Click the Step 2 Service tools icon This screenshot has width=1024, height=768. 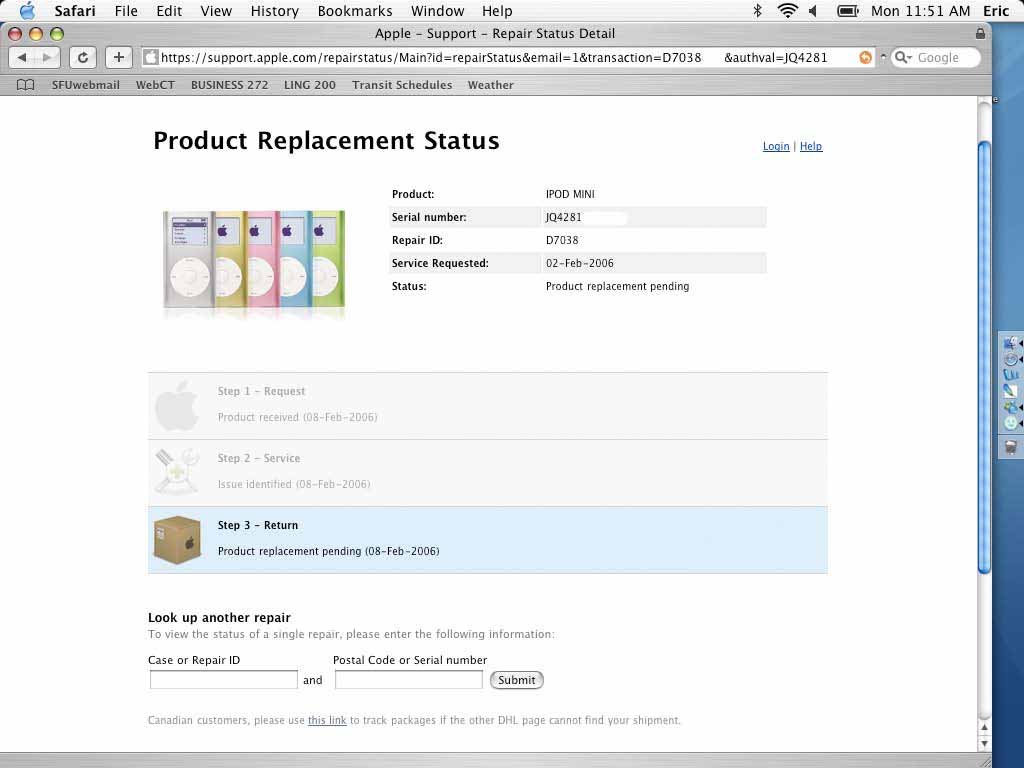tap(177, 472)
